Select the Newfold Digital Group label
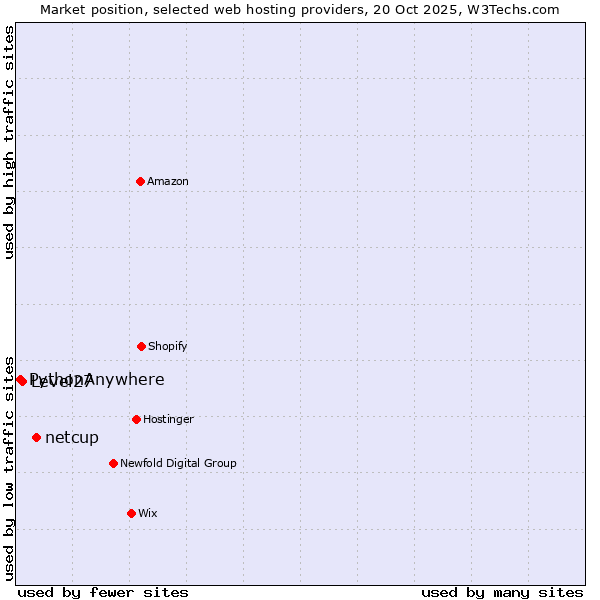Viewport: 600px width, 600px height. pos(178,463)
